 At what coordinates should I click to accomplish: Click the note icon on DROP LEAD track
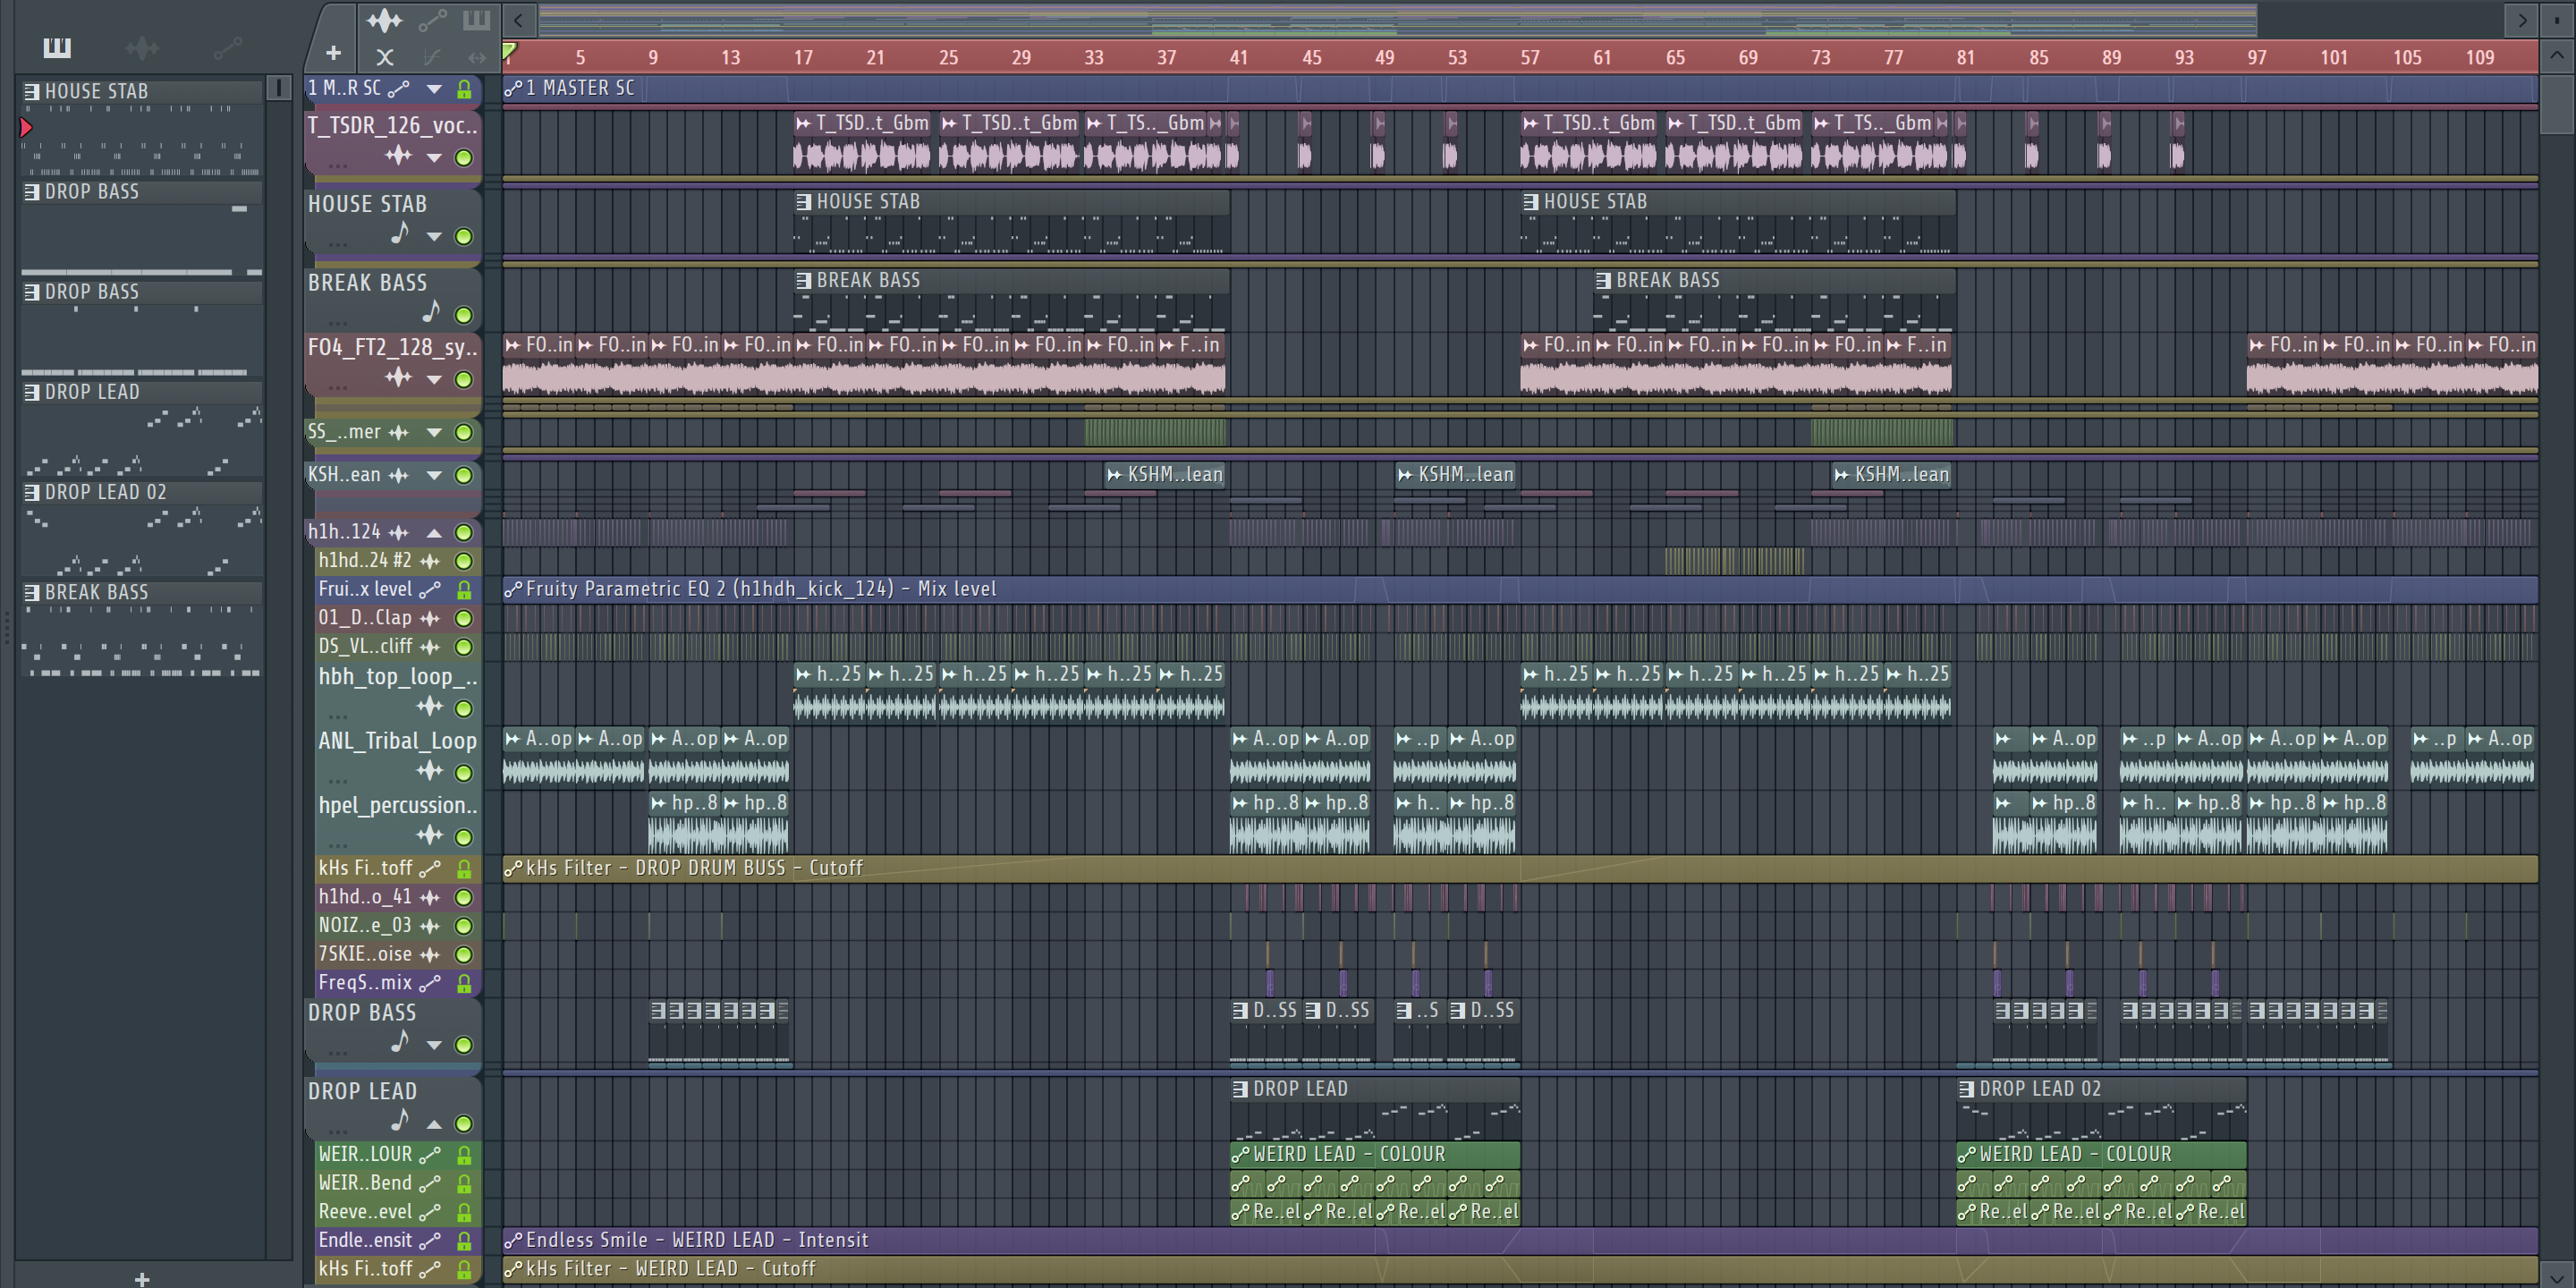pyautogui.click(x=399, y=1120)
